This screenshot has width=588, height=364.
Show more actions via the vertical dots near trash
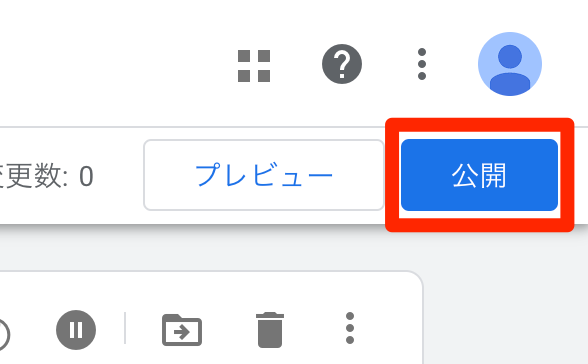coord(350,328)
